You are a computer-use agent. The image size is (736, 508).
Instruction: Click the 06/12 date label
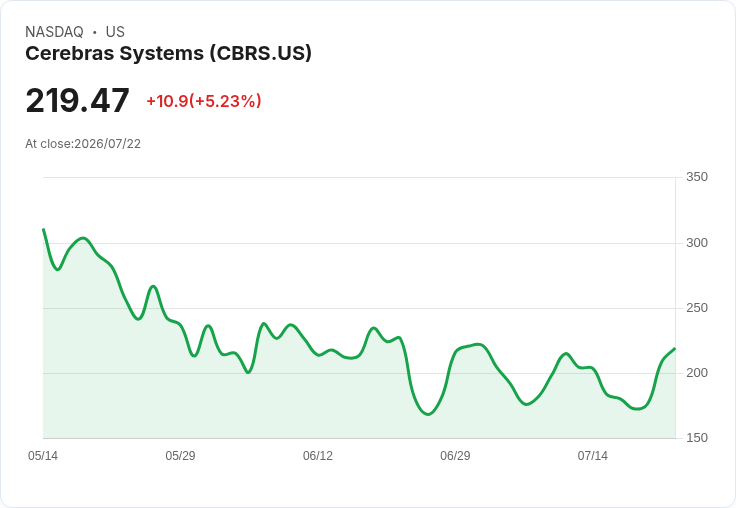(318, 456)
